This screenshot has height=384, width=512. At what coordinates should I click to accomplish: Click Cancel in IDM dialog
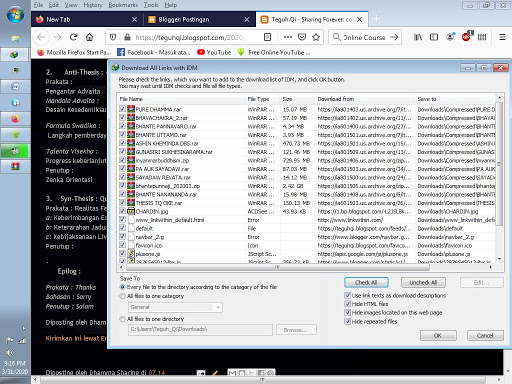485,335
